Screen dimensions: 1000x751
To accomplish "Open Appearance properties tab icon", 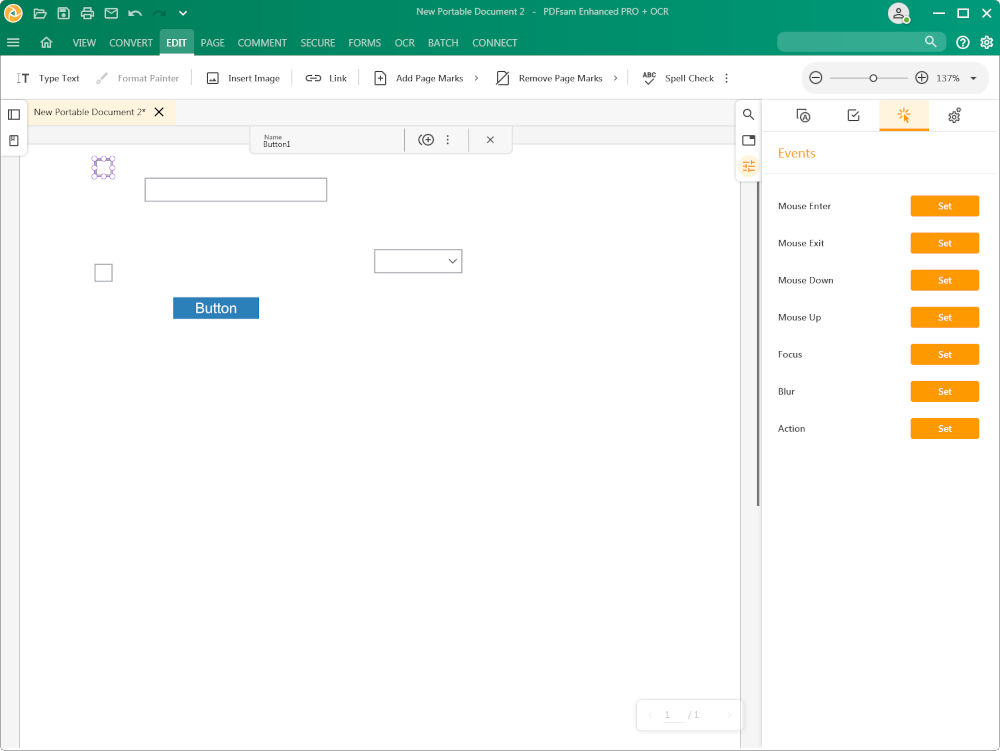I will (x=803, y=115).
